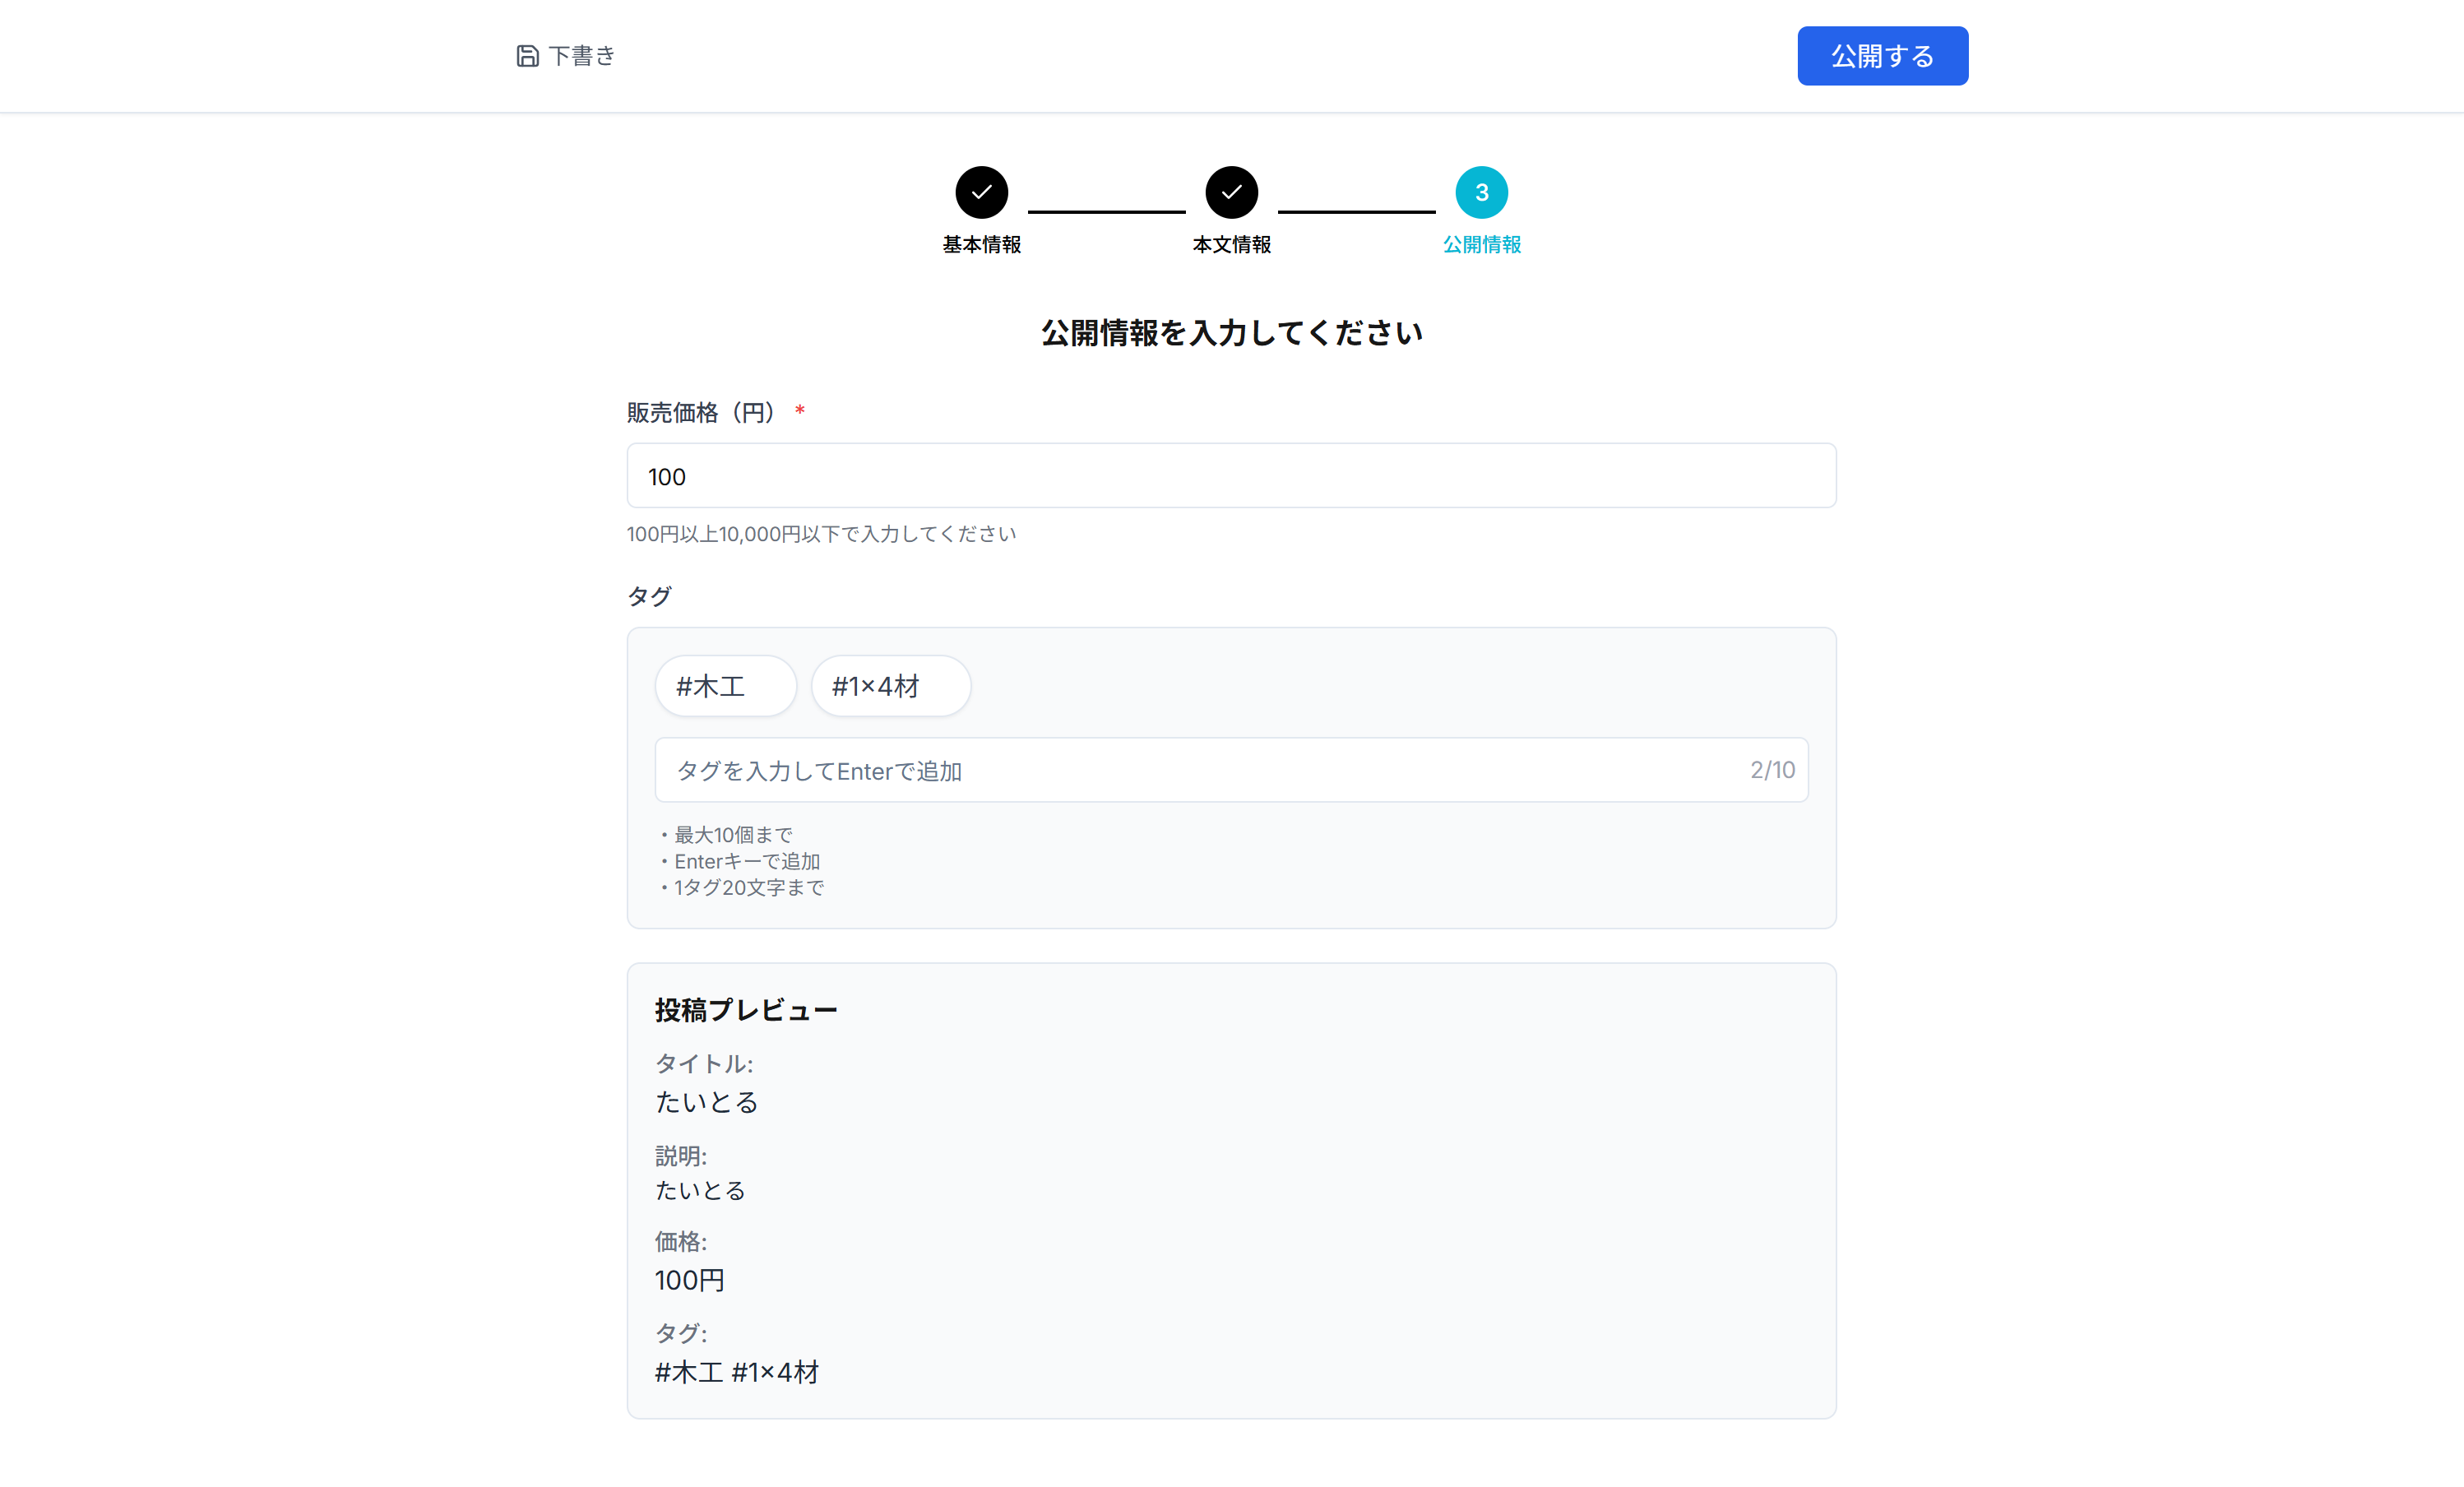This screenshot has width=2464, height=1487.
Task: Go back to the 基本情報 step circle
Action: coord(981,192)
